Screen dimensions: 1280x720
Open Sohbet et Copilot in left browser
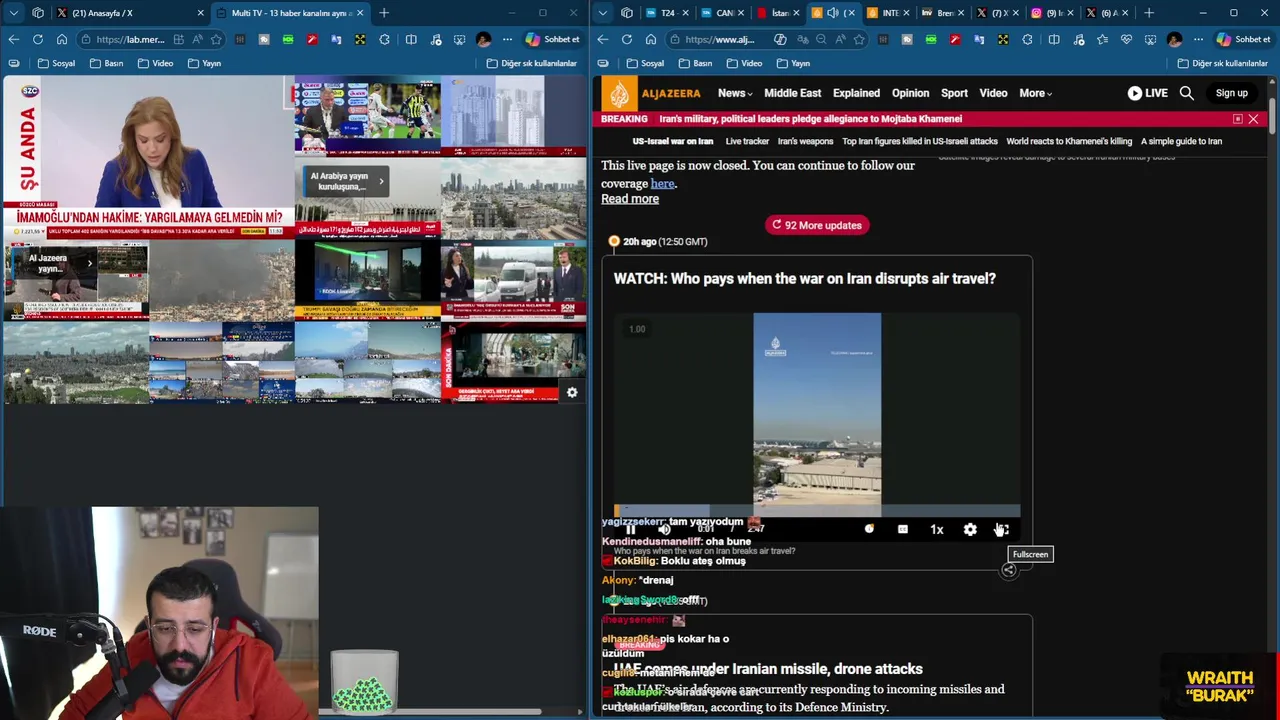click(x=553, y=39)
